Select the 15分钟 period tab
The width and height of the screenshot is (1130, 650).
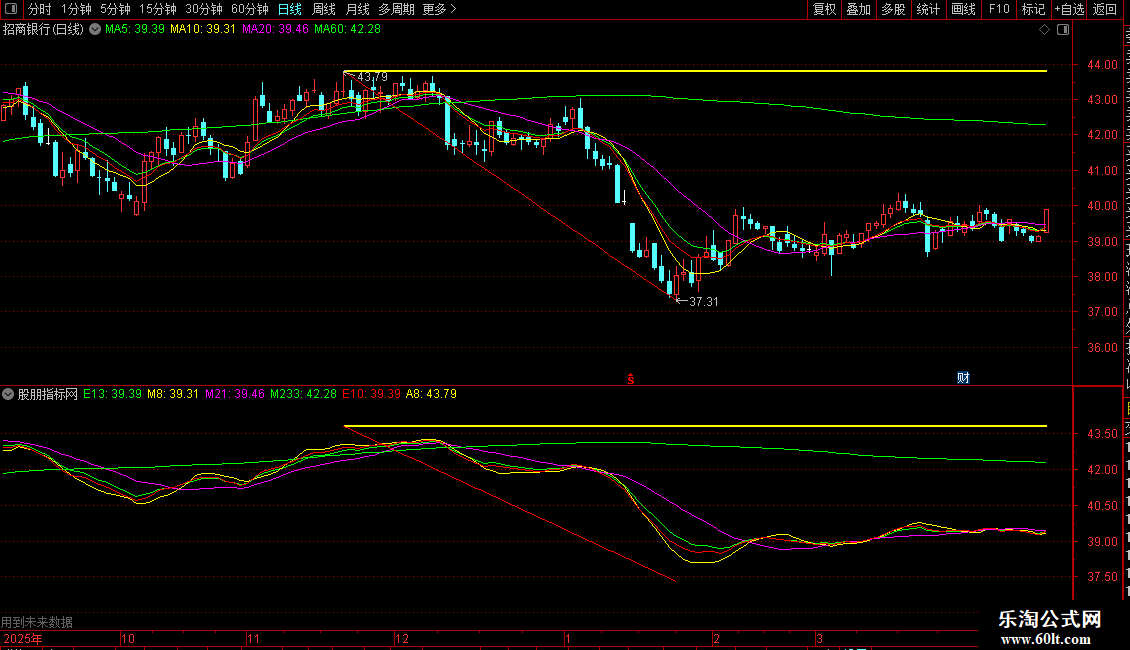coord(158,9)
